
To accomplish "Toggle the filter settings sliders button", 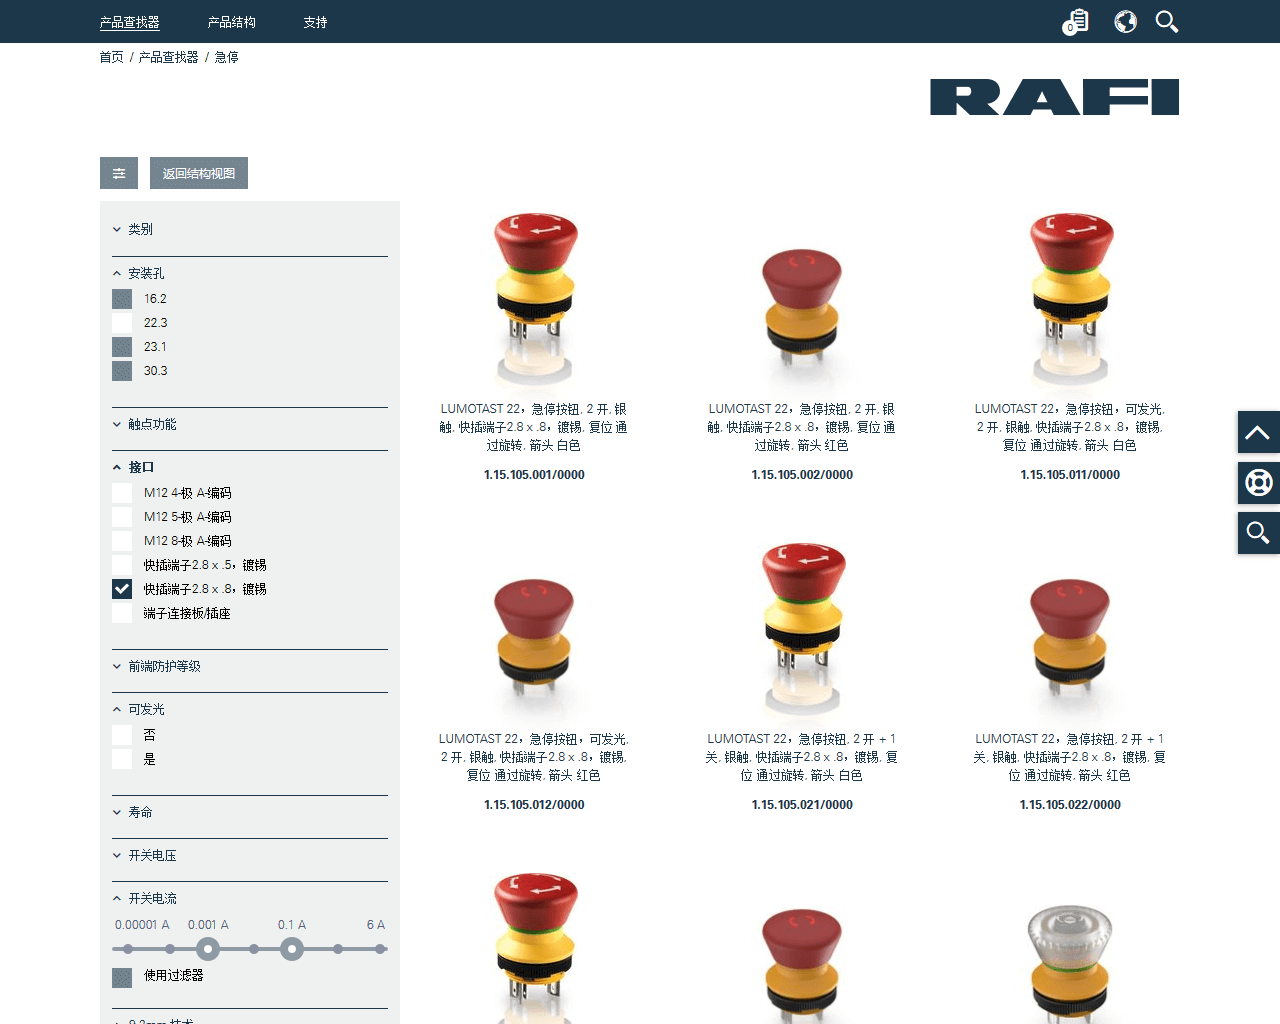I will 119,173.
